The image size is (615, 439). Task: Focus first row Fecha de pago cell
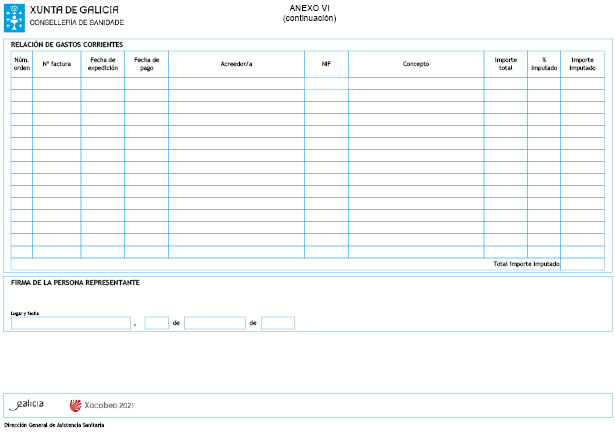(x=146, y=84)
